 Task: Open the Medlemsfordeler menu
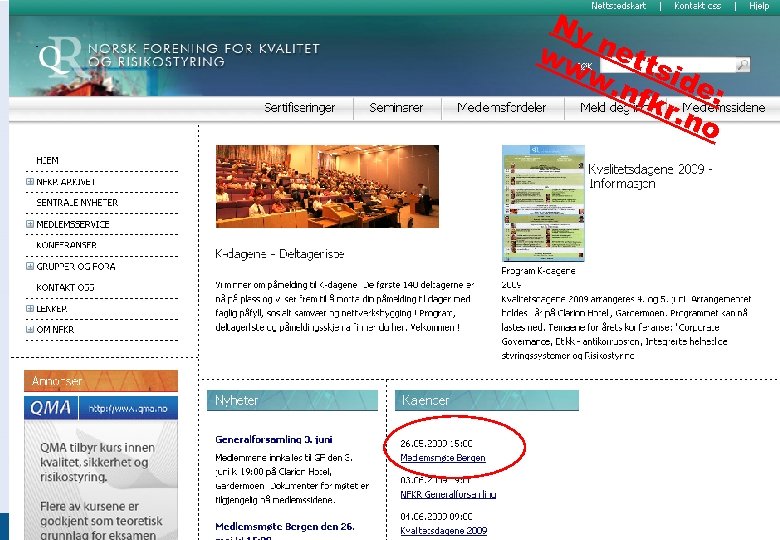501,107
